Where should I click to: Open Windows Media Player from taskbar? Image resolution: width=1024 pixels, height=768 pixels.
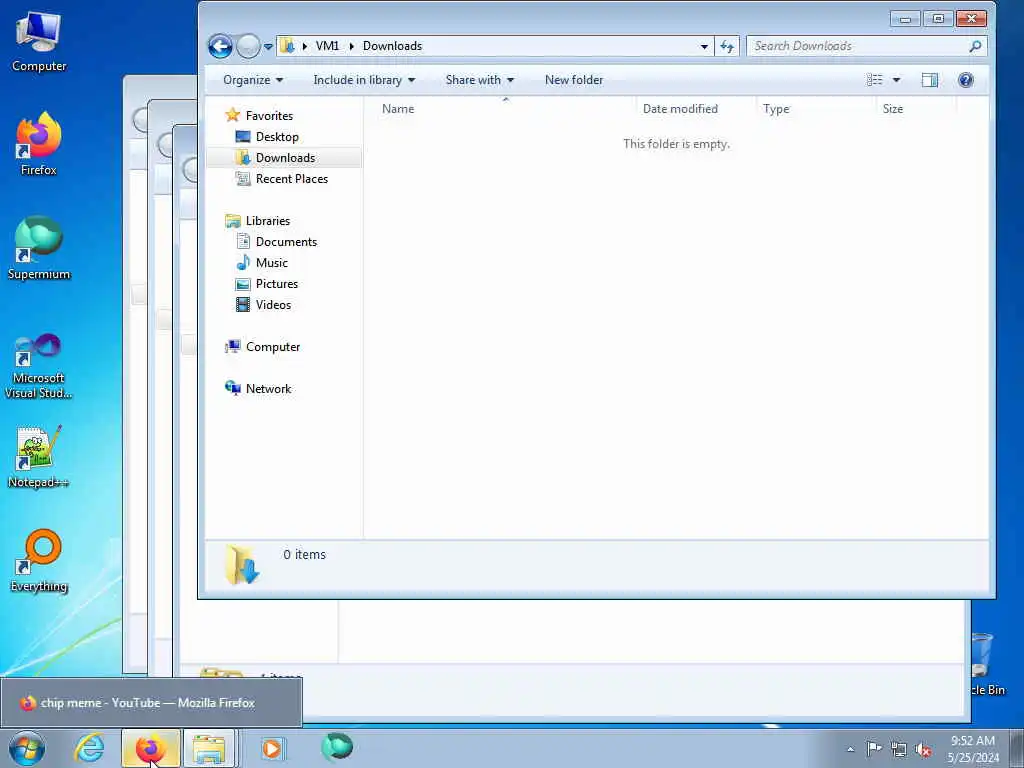coord(272,748)
